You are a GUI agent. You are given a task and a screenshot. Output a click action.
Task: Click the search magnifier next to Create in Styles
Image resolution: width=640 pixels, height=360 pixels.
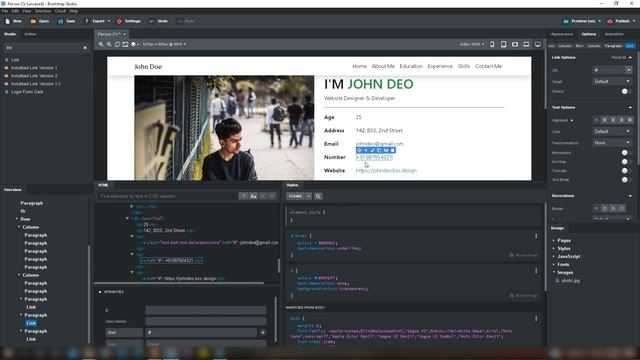point(318,196)
